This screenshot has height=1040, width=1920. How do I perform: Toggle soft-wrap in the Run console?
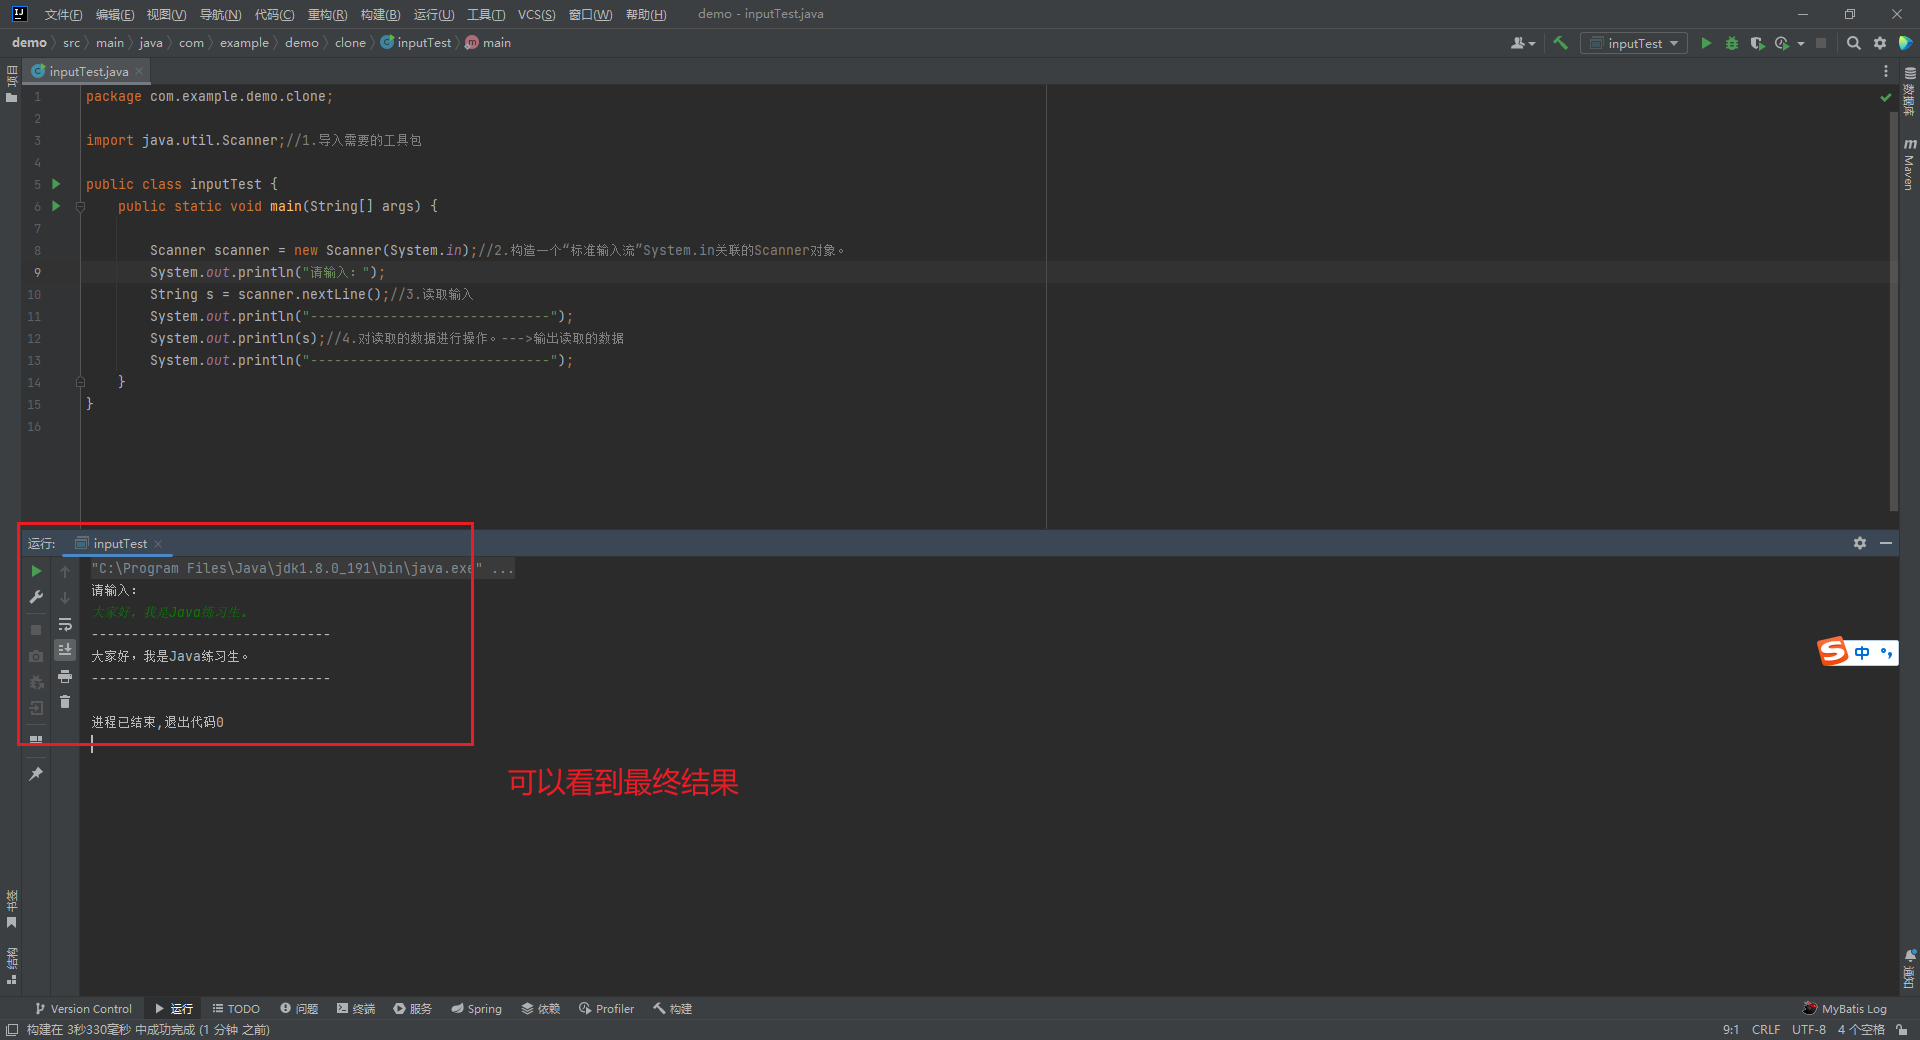(x=65, y=624)
